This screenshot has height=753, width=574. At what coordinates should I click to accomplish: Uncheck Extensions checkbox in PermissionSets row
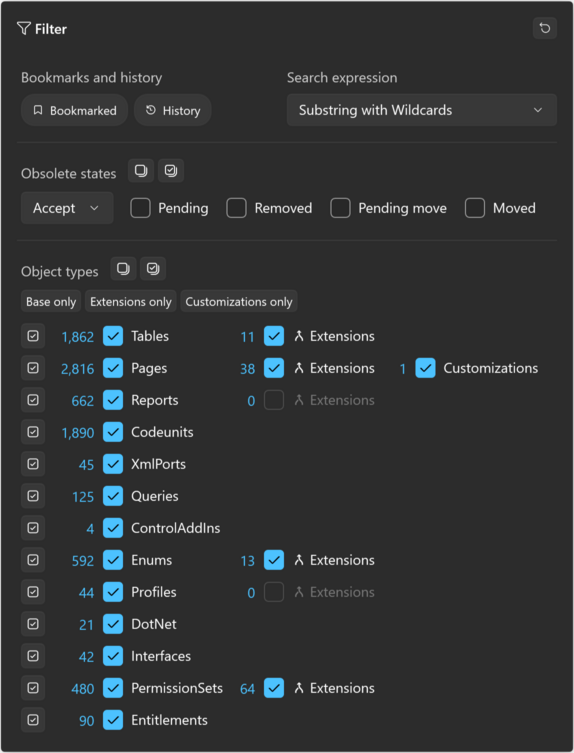pos(274,688)
